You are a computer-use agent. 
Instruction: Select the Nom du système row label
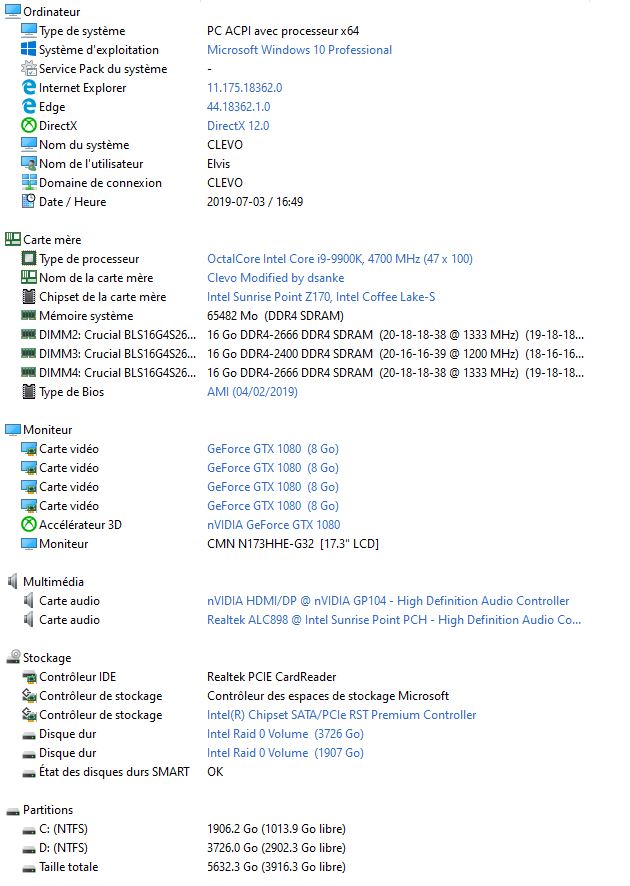click(x=84, y=145)
